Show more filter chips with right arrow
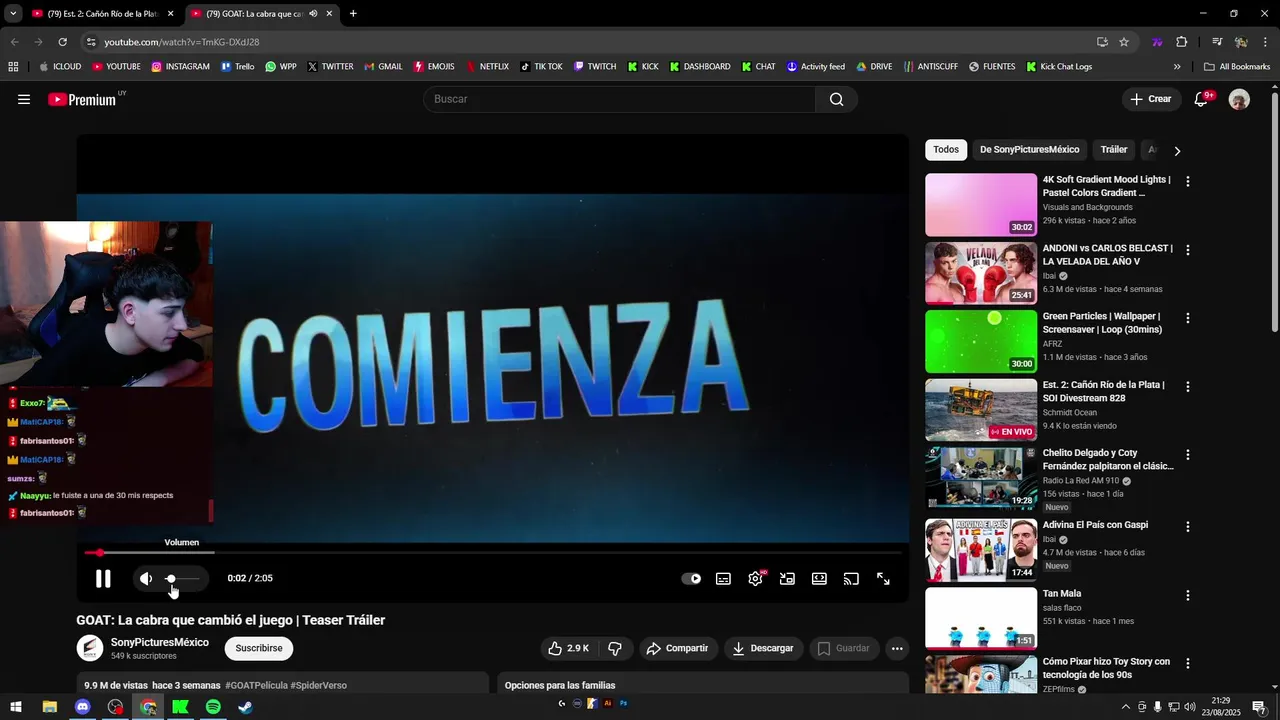This screenshot has width=1280, height=720. coord(1177,151)
